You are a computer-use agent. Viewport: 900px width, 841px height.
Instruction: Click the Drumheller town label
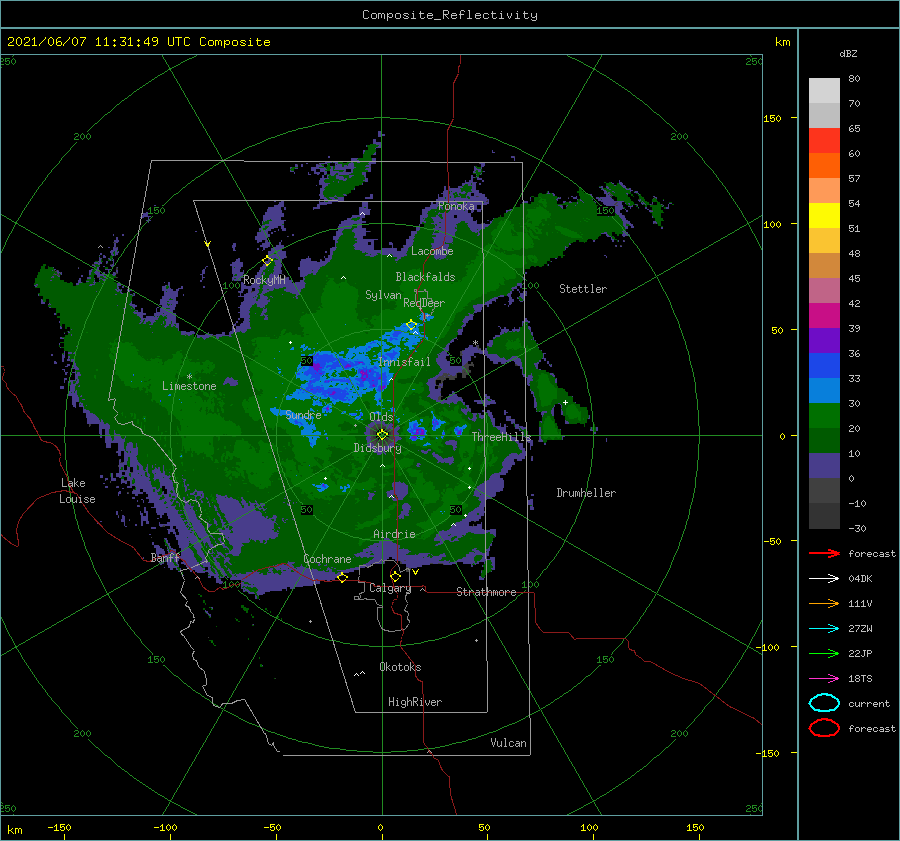tap(586, 493)
